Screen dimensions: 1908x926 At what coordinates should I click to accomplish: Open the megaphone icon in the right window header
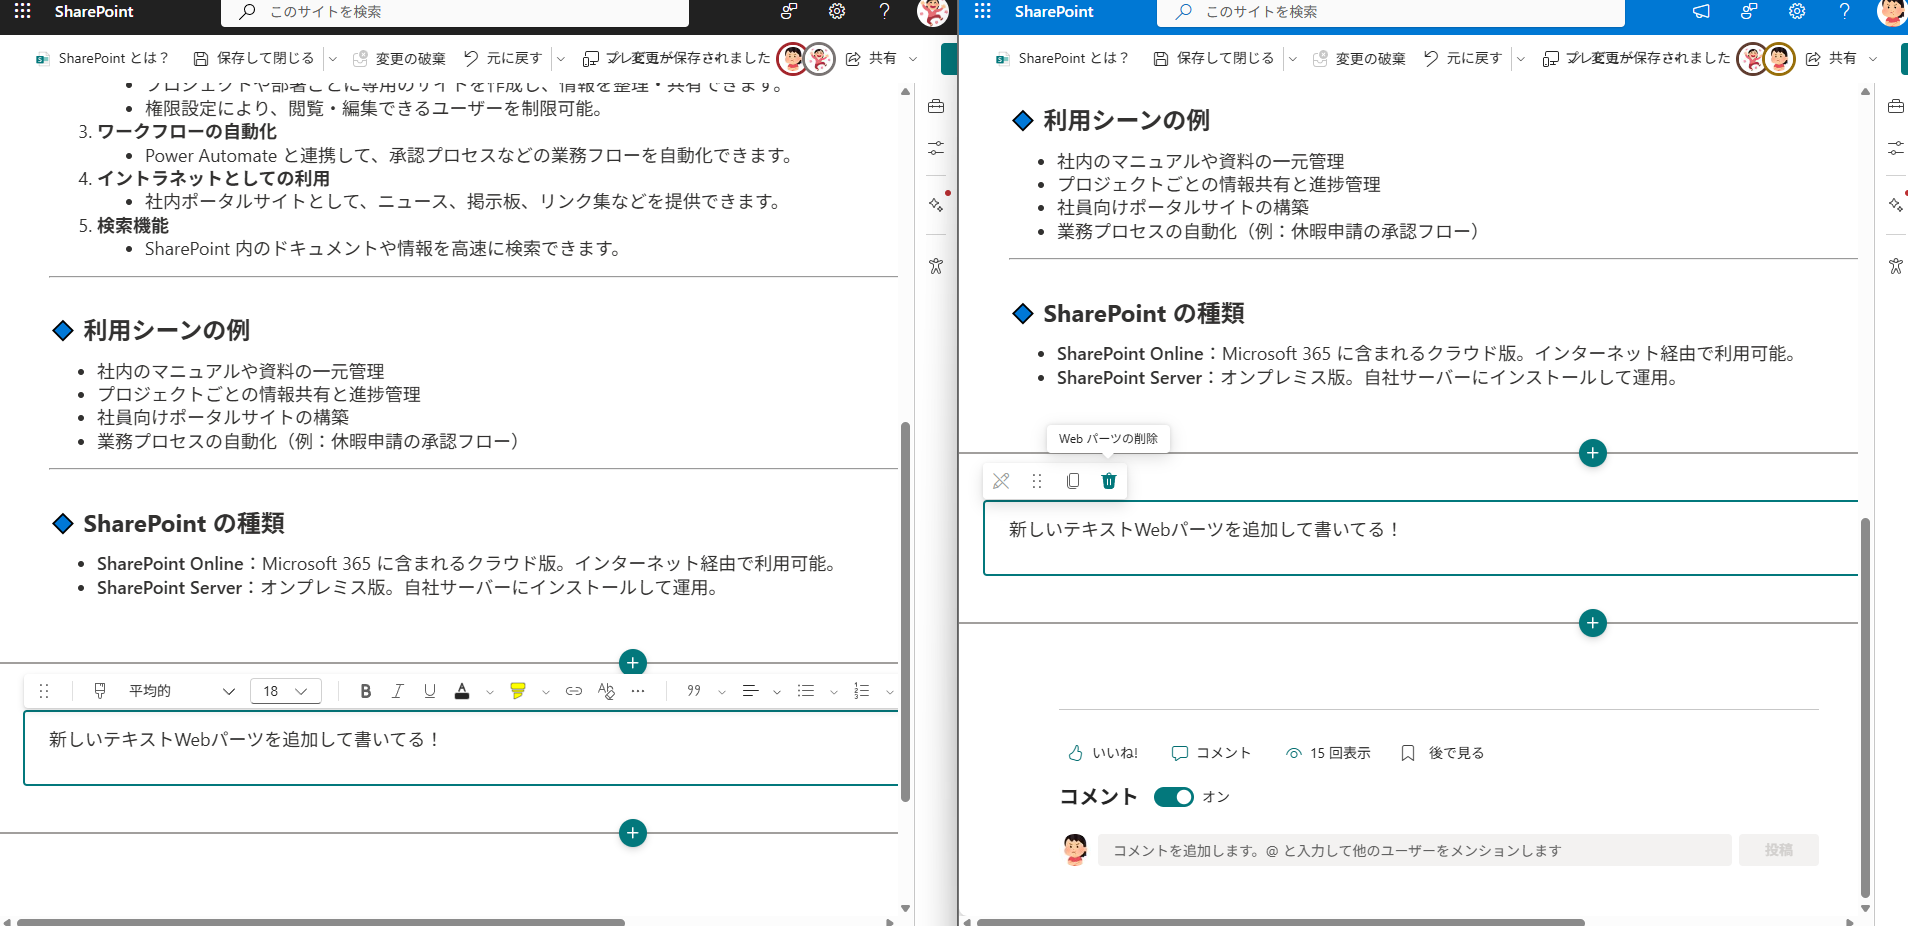[1701, 11]
